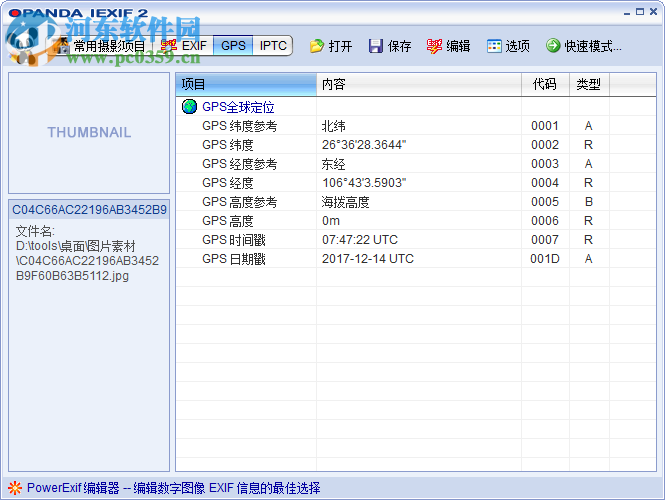665x500 pixels.
Task: Select the GPS 高度参考 row
Action: tap(416, 202)
